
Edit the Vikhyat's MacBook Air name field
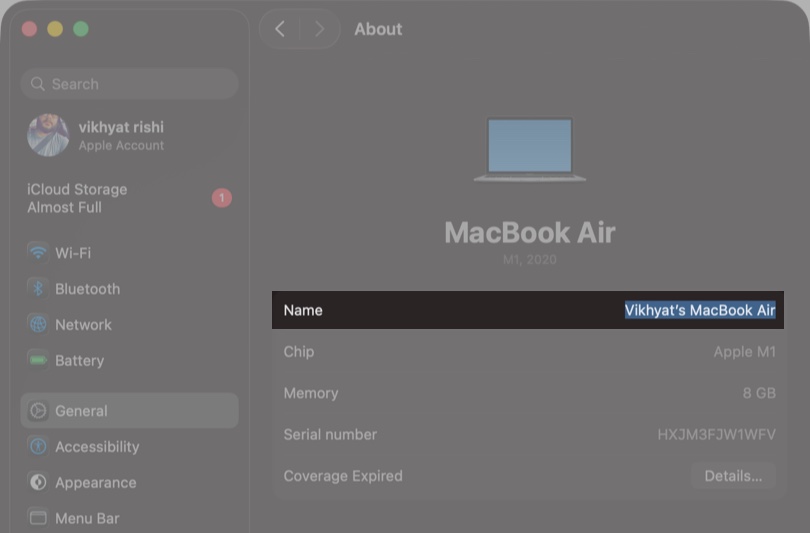point(700,310)
